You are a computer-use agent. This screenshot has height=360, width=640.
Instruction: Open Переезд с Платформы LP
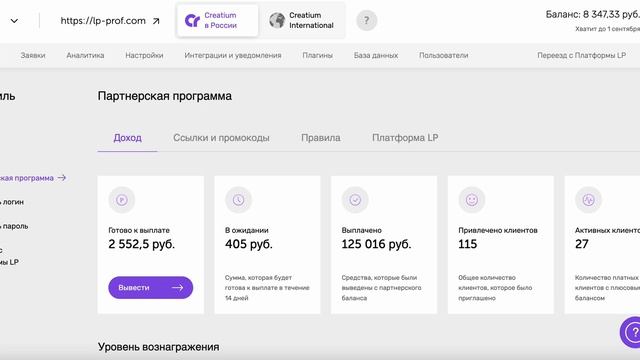[x=581, y=56]
